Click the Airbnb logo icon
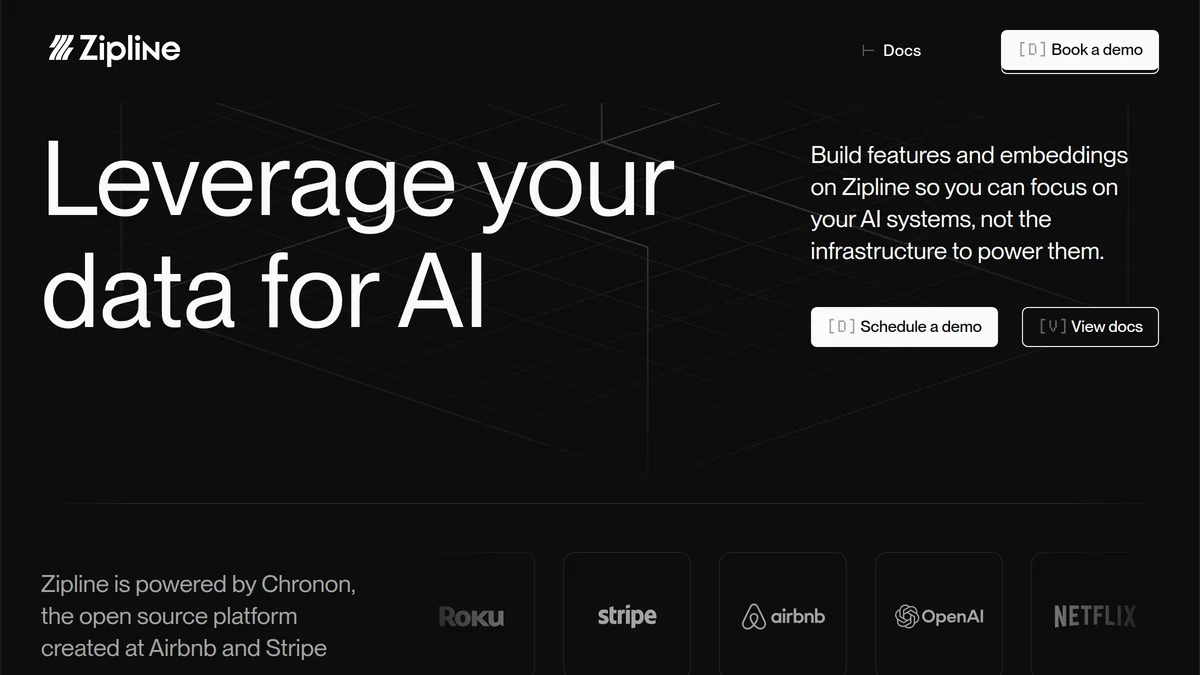Screen dimensions: 1200x675 point(753,616)
